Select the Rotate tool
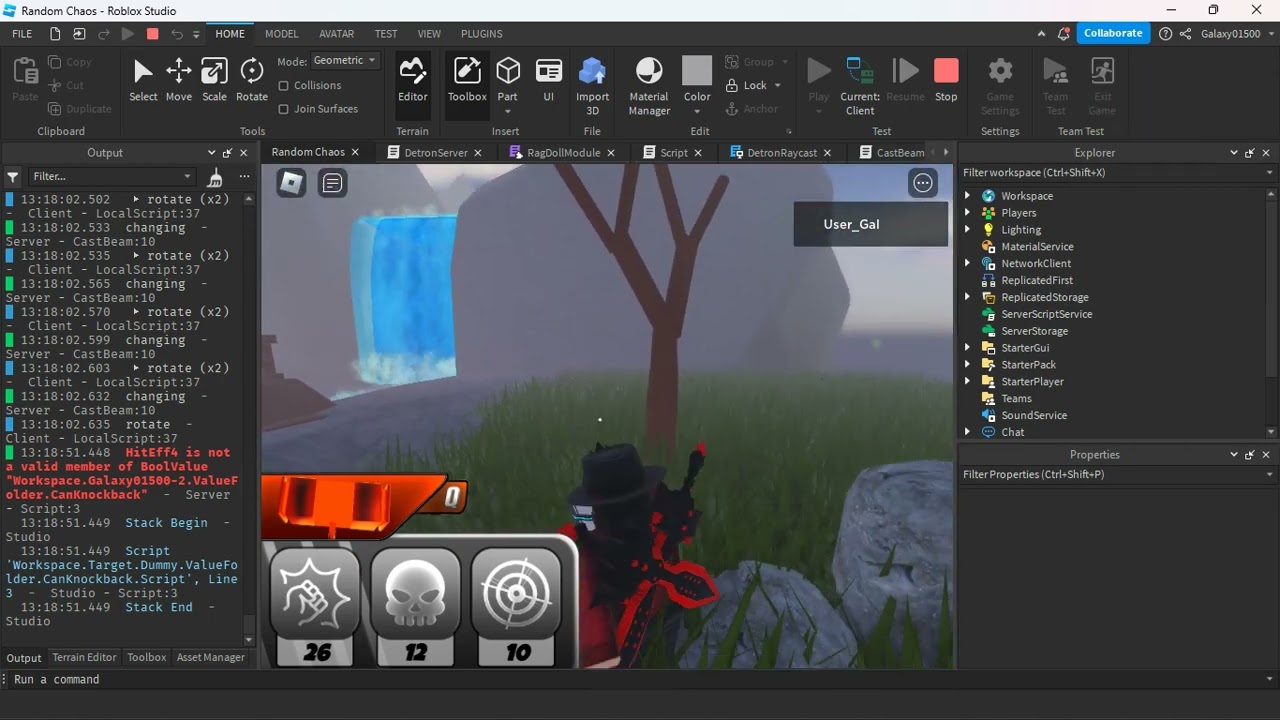Screen dimensions: 1280x720 (x=252, y=79)
